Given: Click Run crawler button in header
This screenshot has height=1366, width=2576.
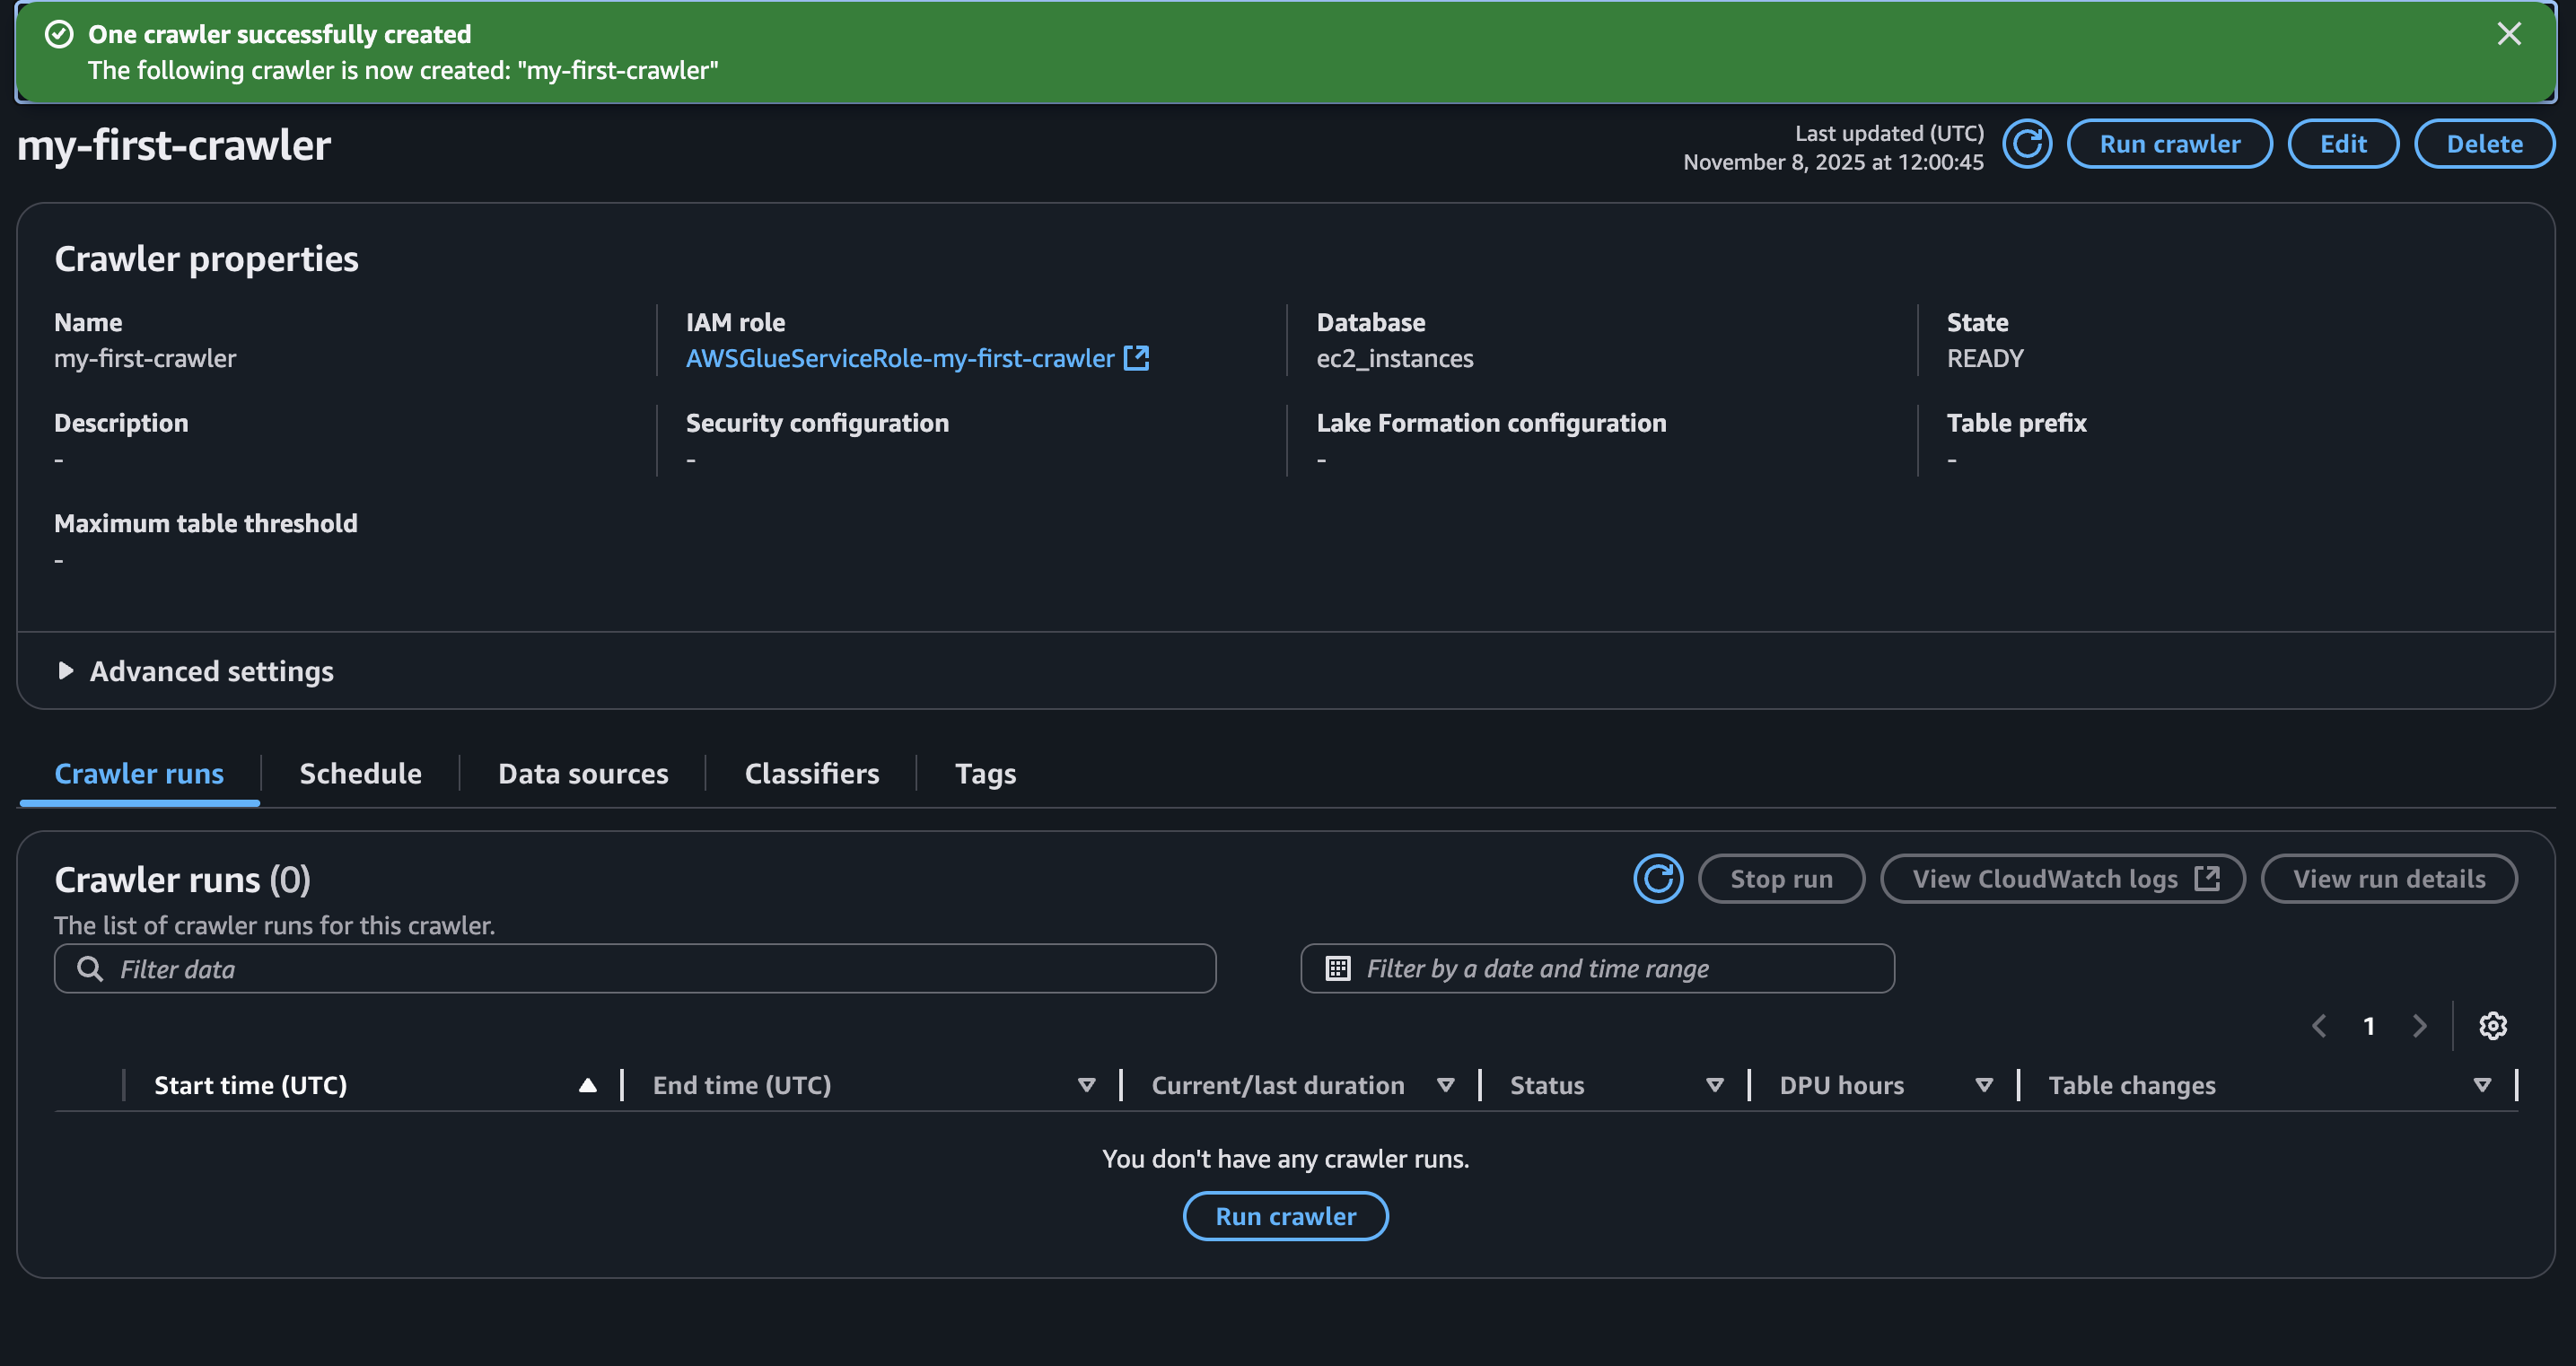Looking at the screenshot, I should (2169, 144).
